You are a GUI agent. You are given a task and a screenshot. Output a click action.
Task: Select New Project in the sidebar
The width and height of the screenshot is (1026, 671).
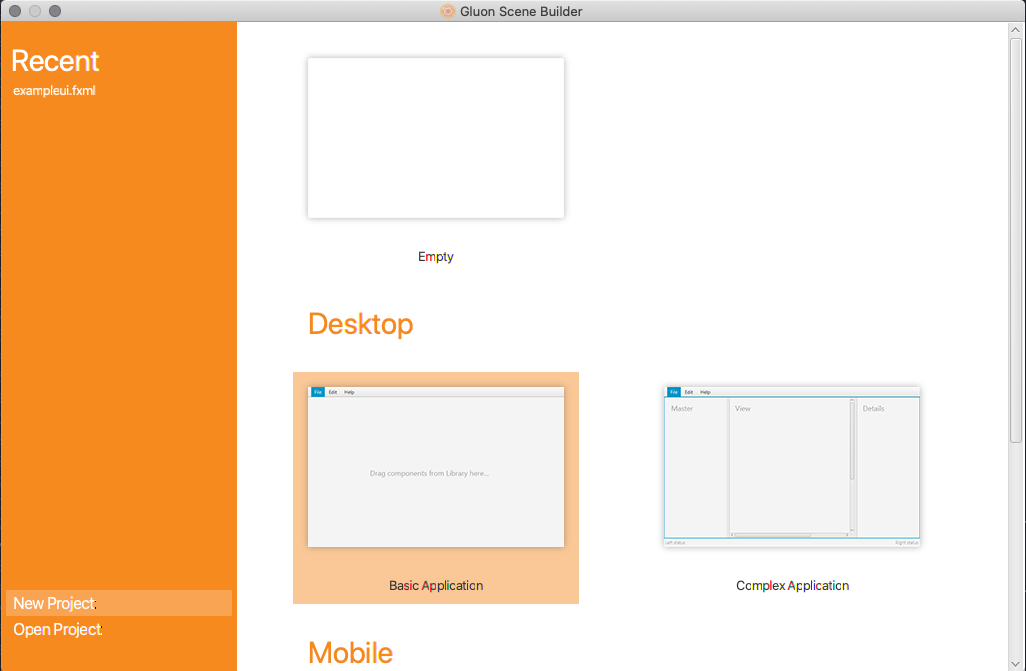pos(119,603)
